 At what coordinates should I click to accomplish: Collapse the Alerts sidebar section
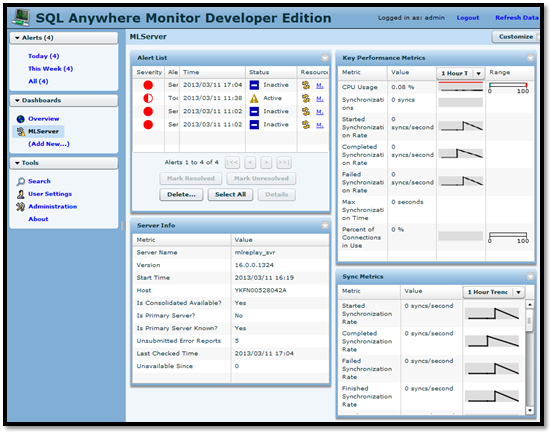tap(17, 38)
